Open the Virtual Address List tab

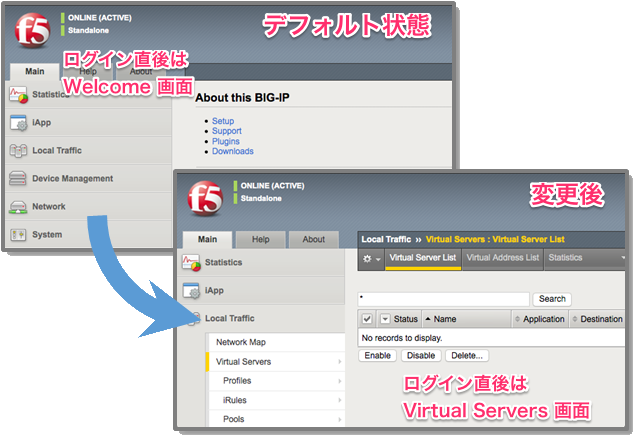point(502,258)
